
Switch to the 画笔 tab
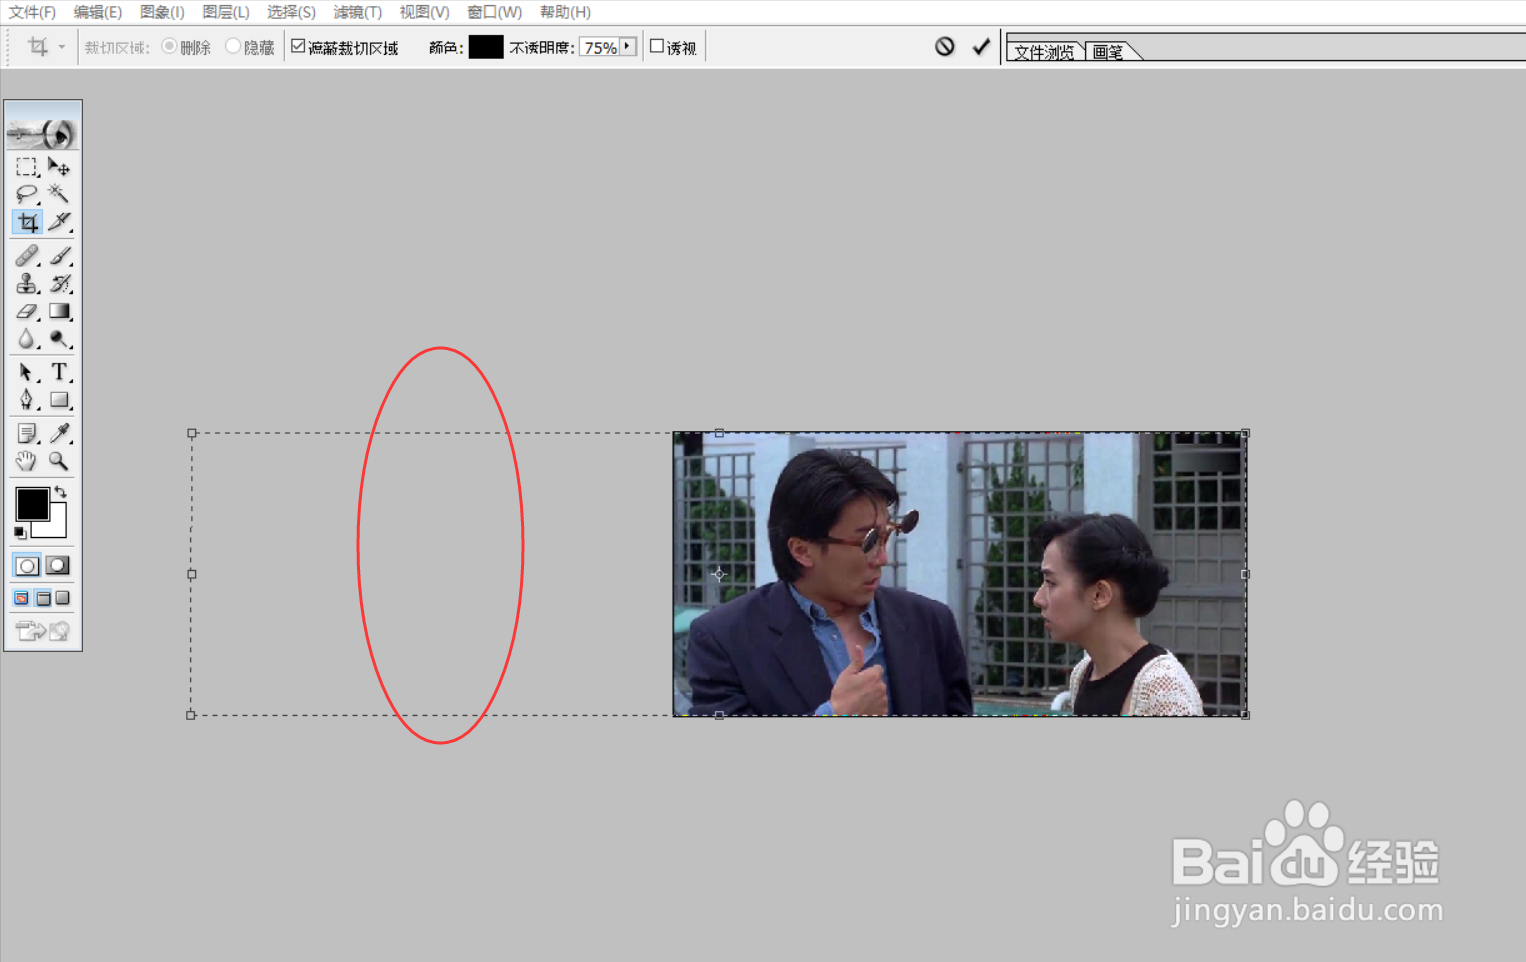click(1108, 52)
